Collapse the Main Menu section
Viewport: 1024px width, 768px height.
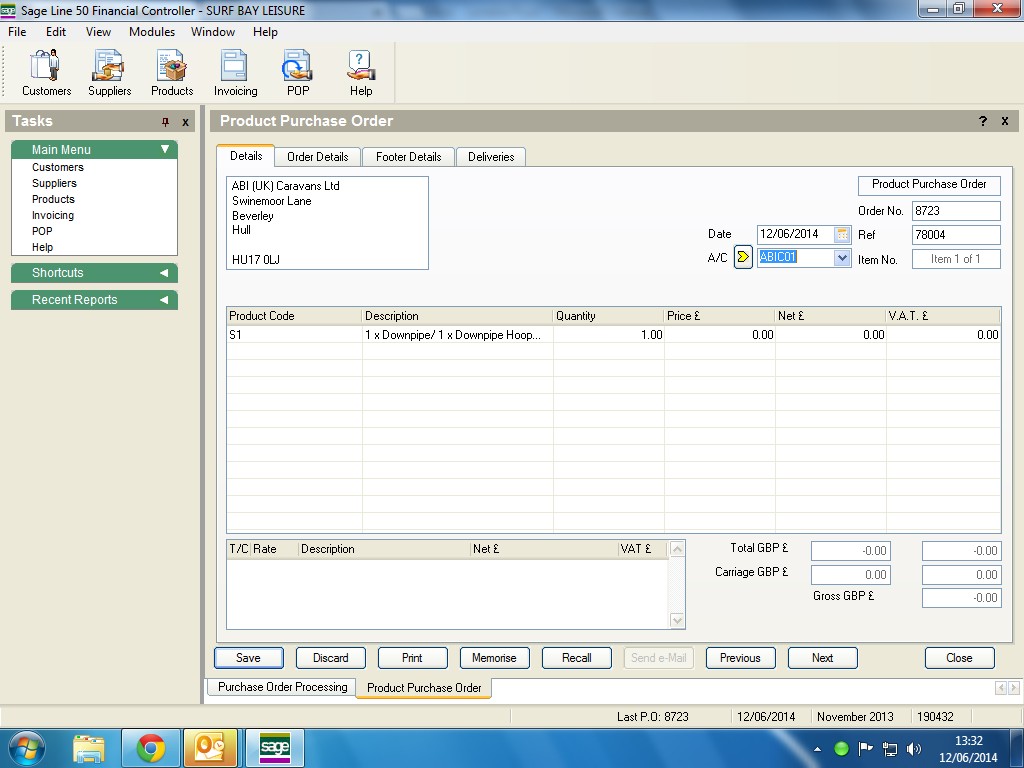(x=165, y=149)
